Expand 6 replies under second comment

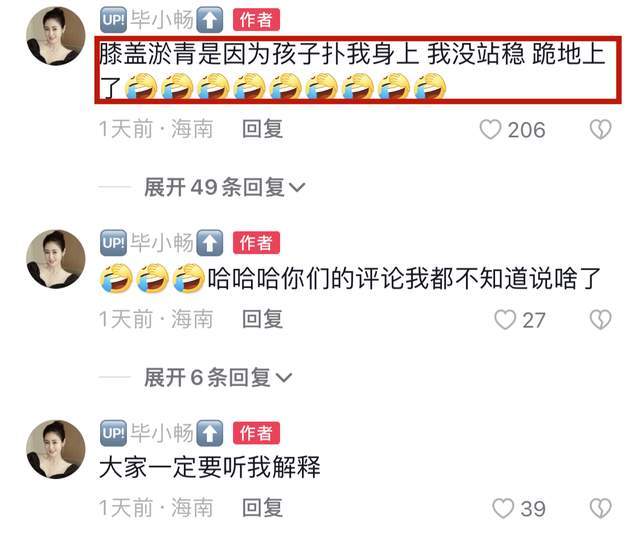point(218,377)
